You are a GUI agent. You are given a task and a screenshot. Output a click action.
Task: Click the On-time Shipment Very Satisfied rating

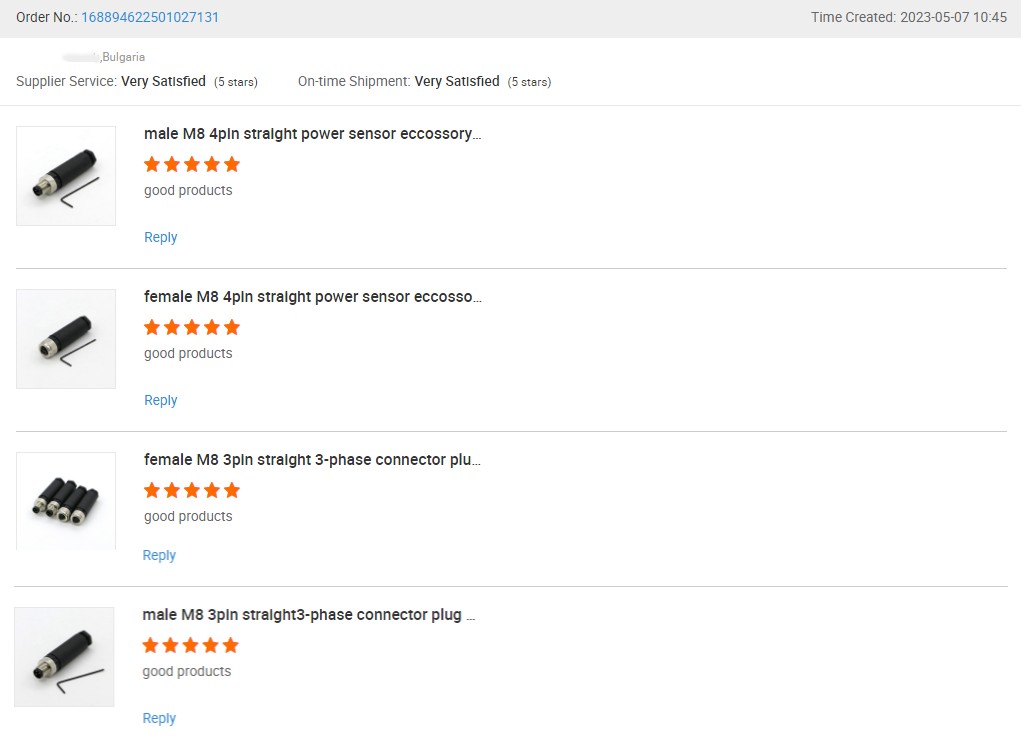(457, 81)
